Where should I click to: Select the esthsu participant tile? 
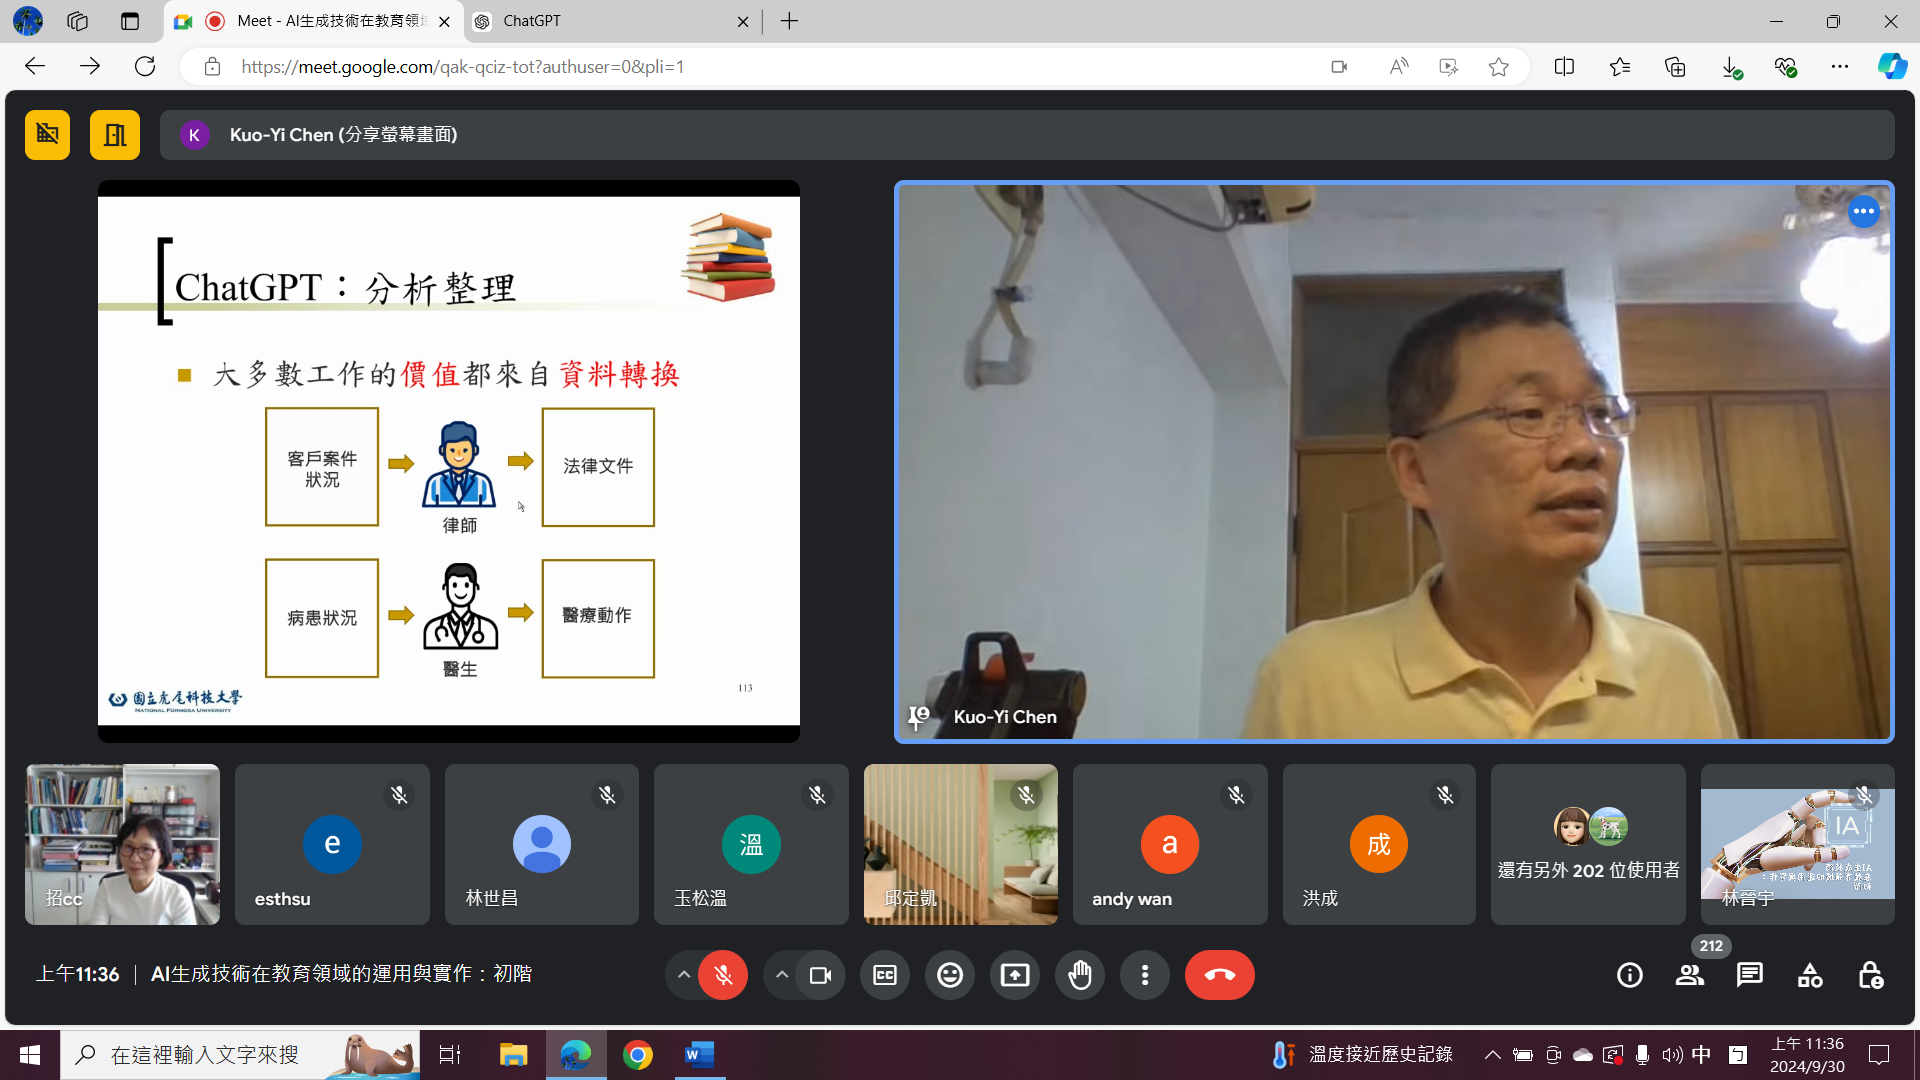click(332, 844)
